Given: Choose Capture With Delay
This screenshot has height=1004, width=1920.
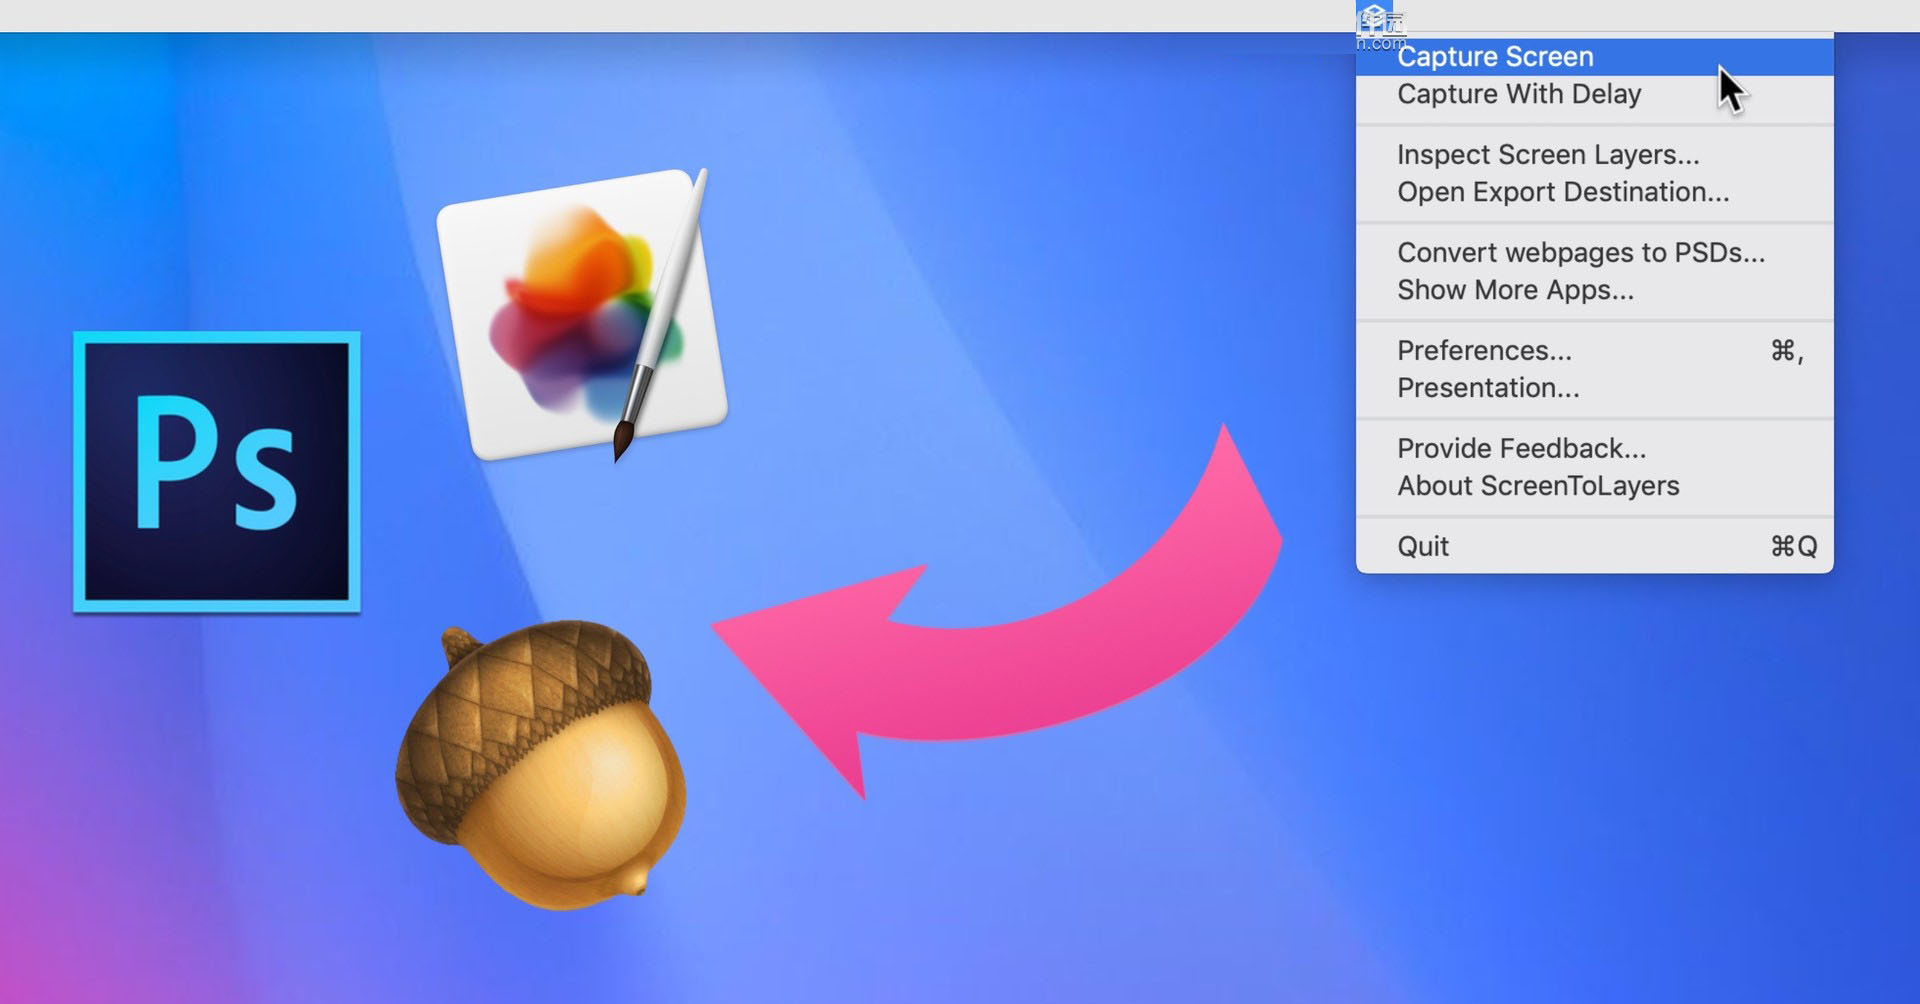Looking at the screenshot, I should (1594, 94).
